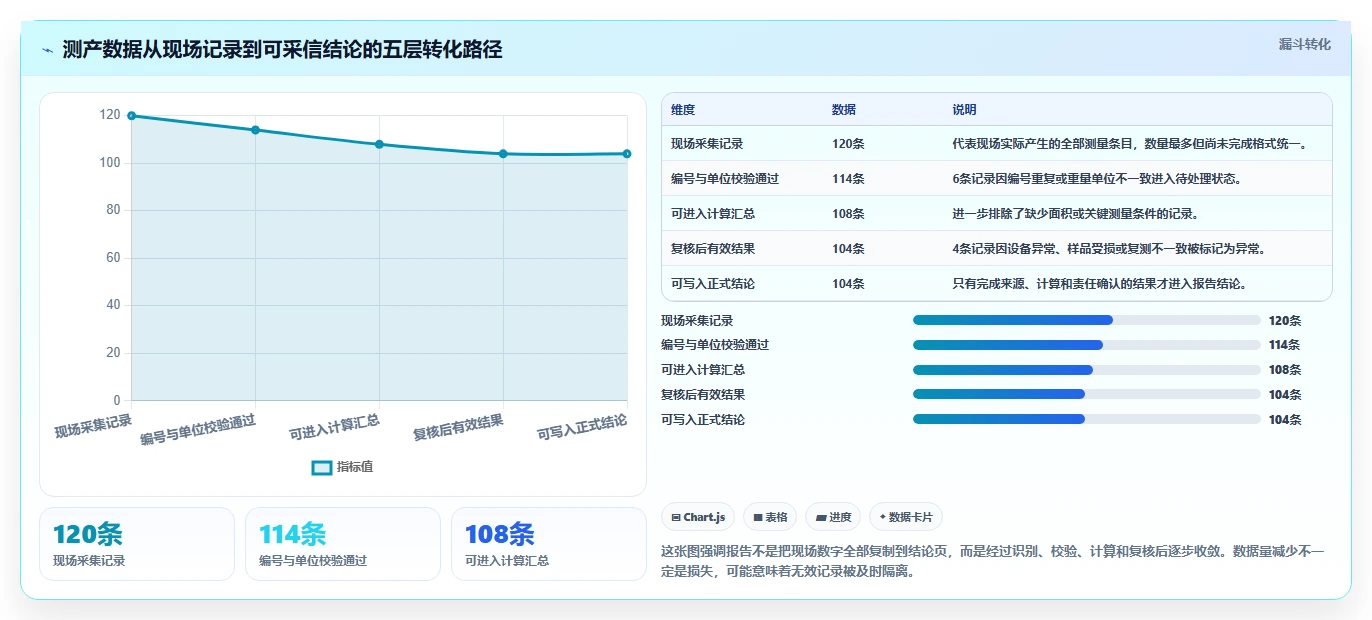This screenshot has height=620, width=1372.
Task: Click the lightning icon beside the page title
Action: coord(48,50)
